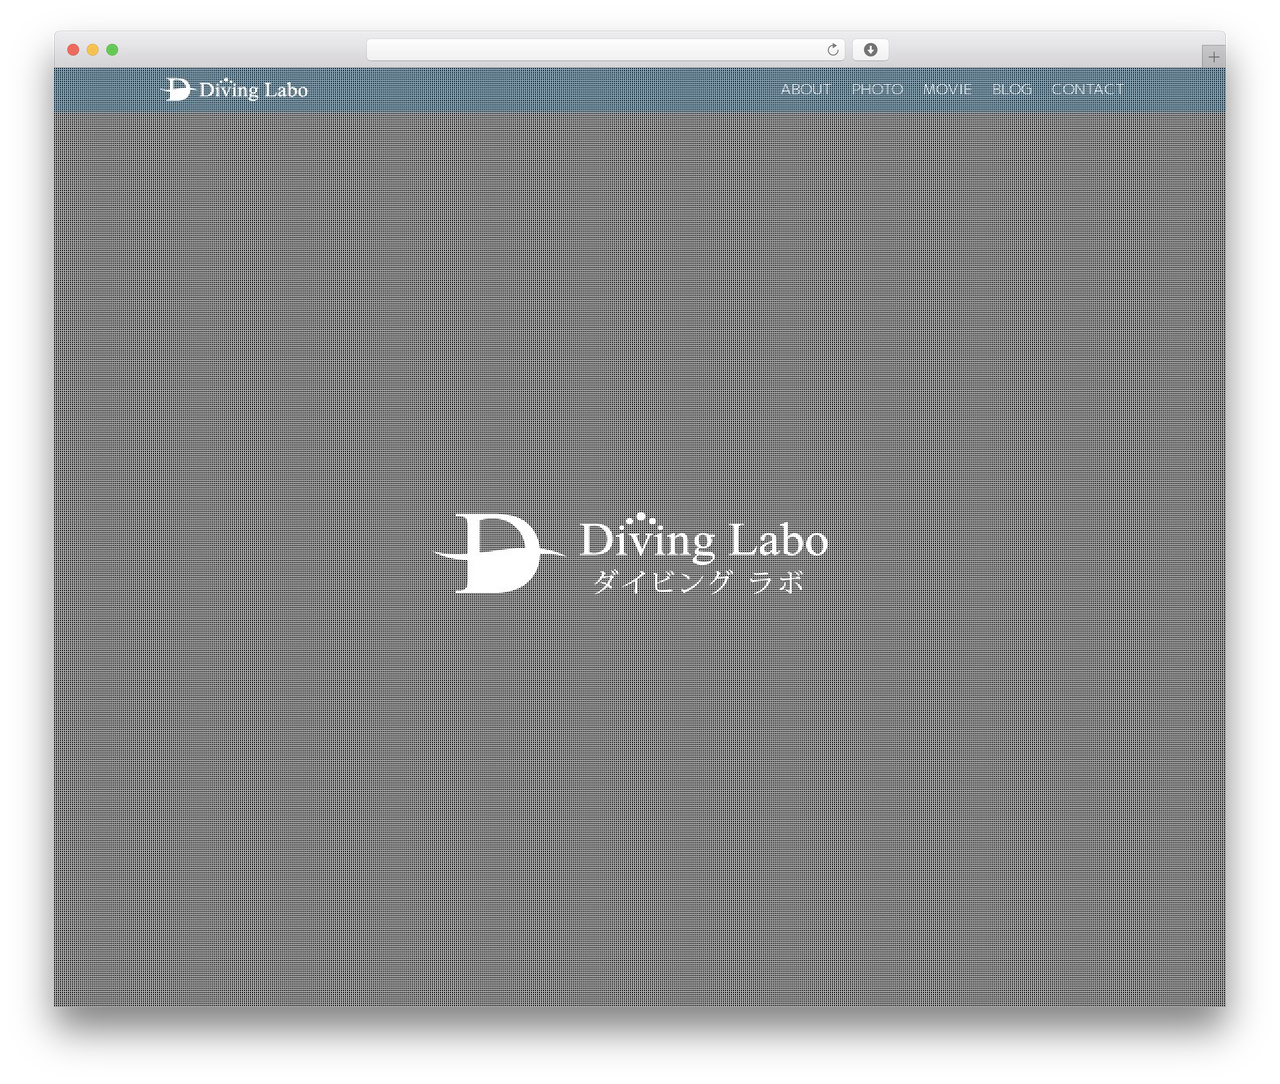Click the Diving Labo header logo
This screenshot has width=1280, height=1084.
[x=234, y=89]
